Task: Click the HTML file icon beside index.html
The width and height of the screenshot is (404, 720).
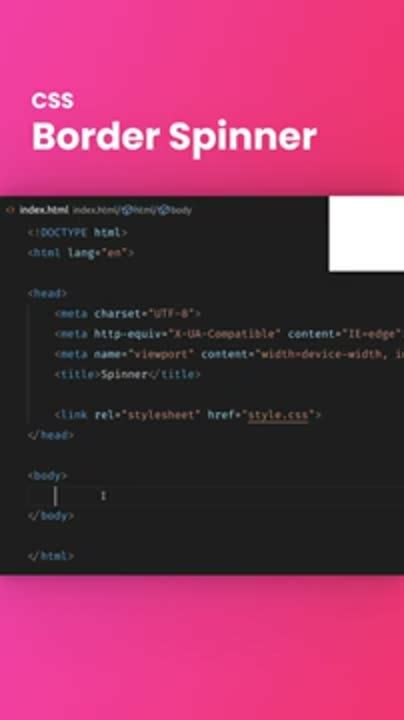Action: [10, 210]
